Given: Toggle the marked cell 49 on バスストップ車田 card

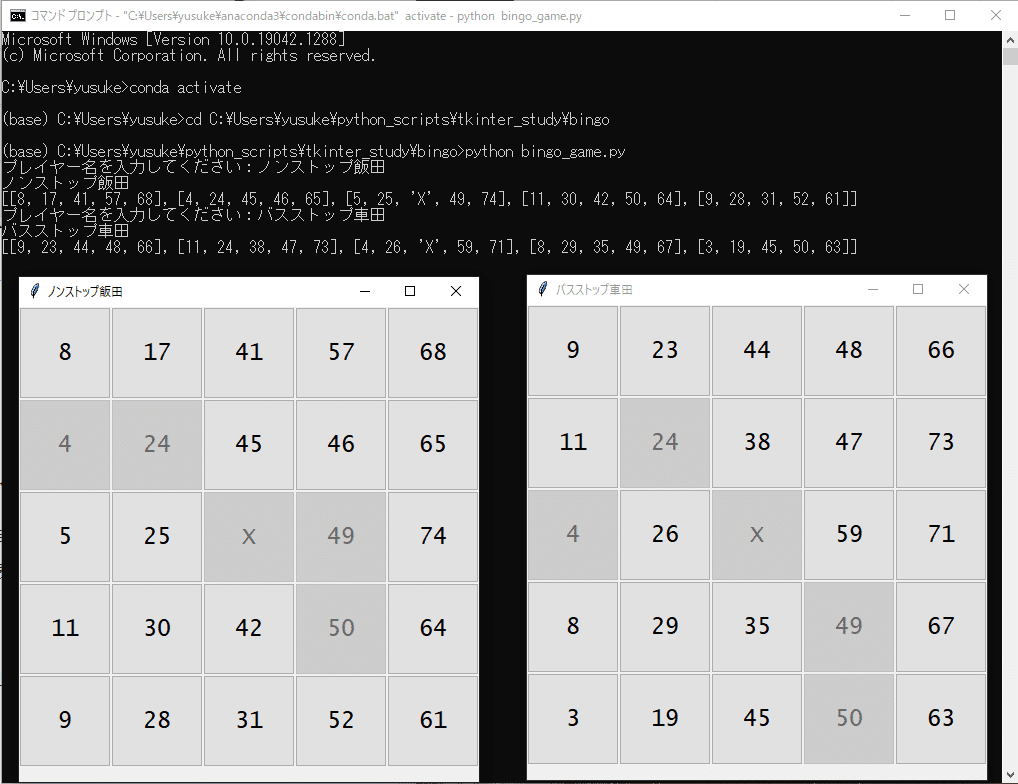Looking at the screenshot, I should [848, 626].
